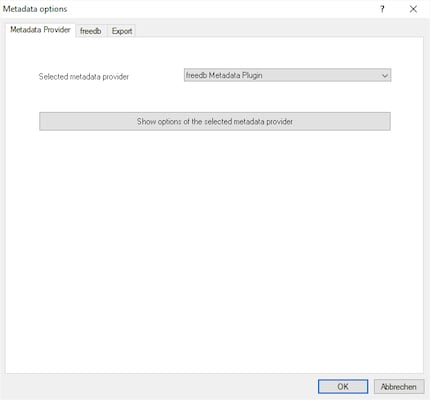
Task: Expand the metadata provider dropdown arrow
Action: click(x=385, y=76)
